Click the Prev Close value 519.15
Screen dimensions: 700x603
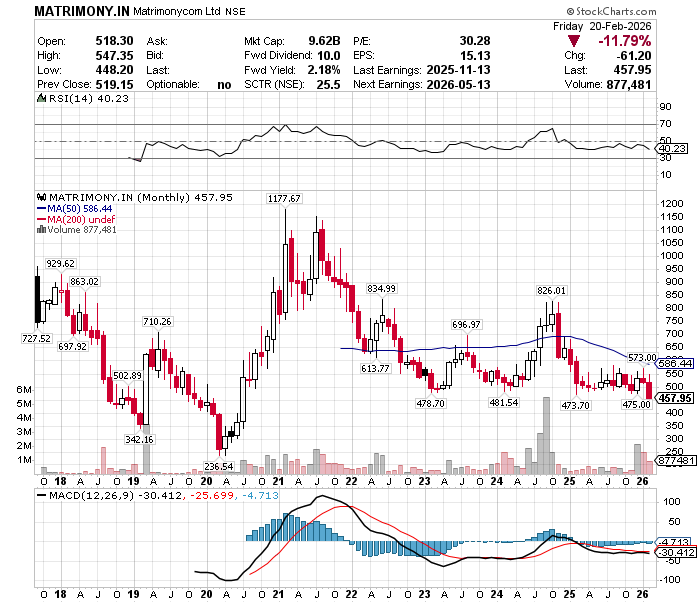point(114,84)
